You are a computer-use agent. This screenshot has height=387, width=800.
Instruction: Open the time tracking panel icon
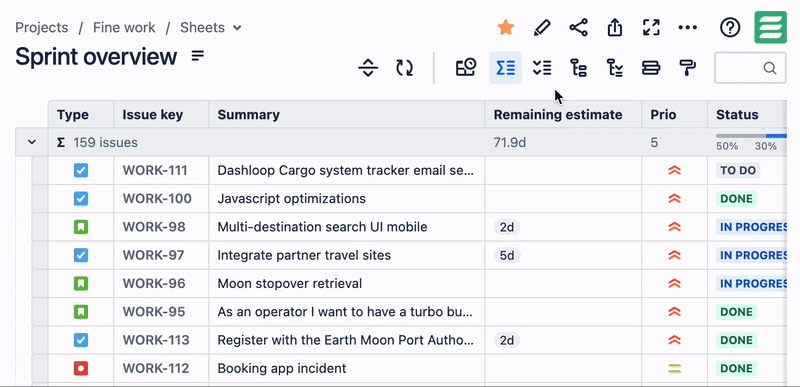pos(466,68)
